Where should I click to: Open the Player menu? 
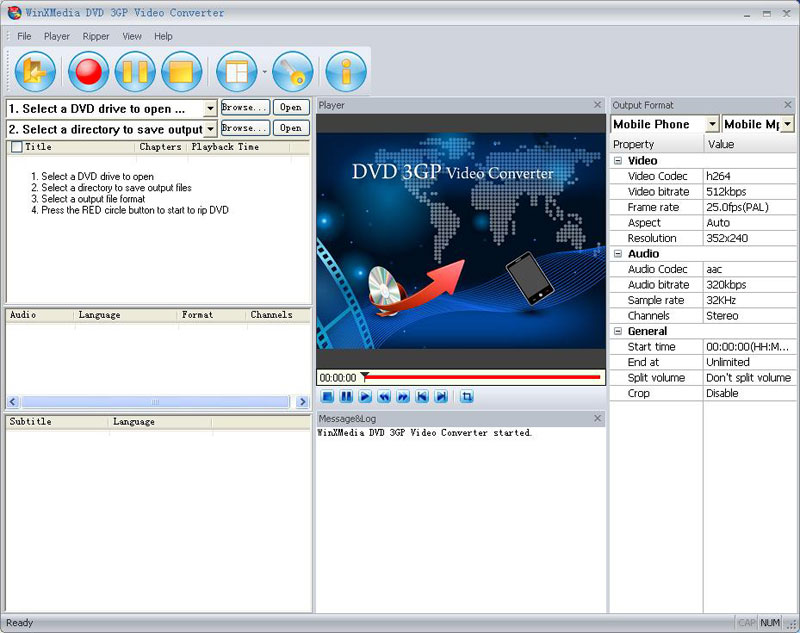coord(57,36)
